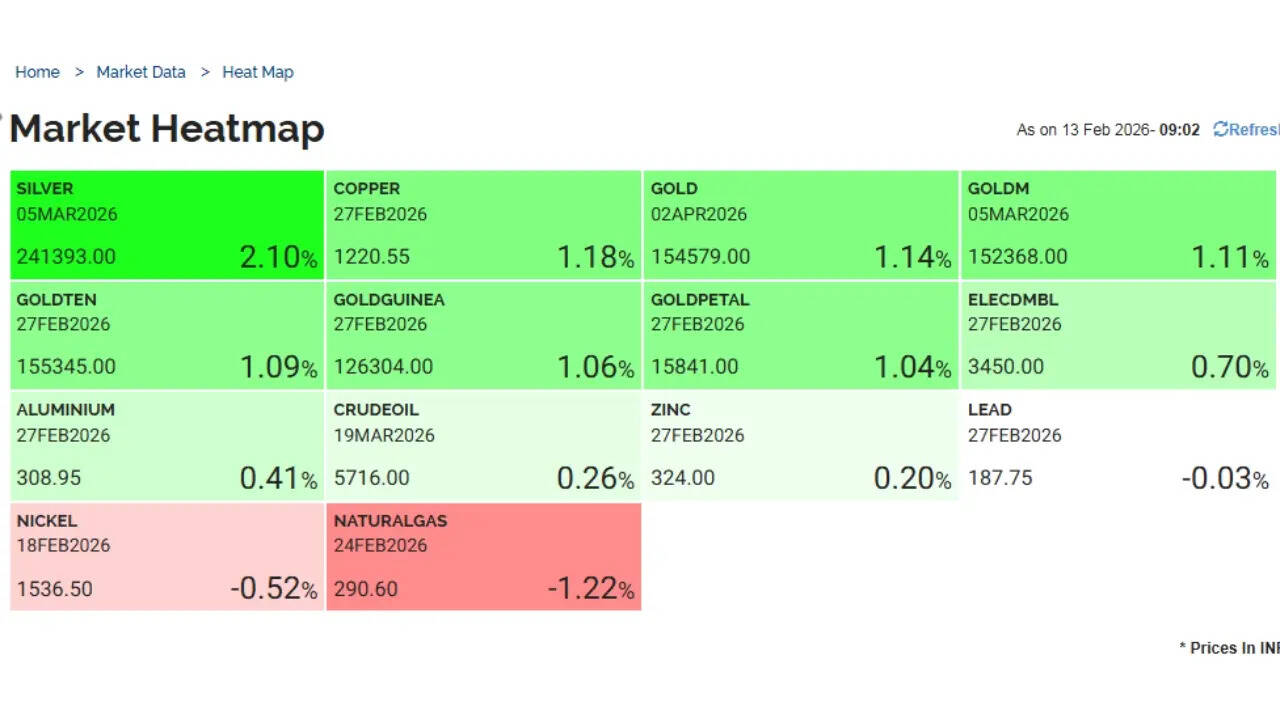Click the GOLD 02APR2026 tile
This screenshot has height=720, width=1280.
[x=801, y=225]
